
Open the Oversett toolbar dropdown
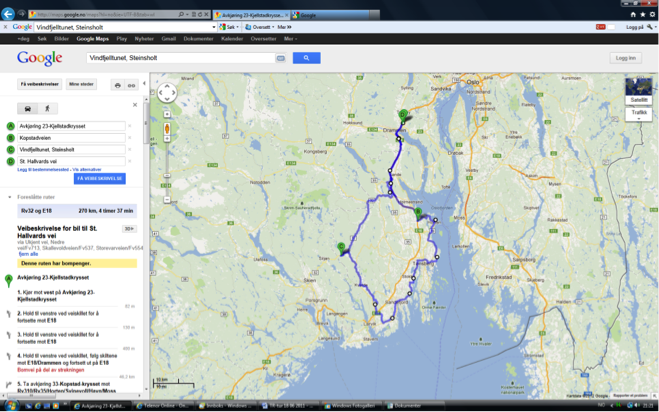(x=261, y=27)
